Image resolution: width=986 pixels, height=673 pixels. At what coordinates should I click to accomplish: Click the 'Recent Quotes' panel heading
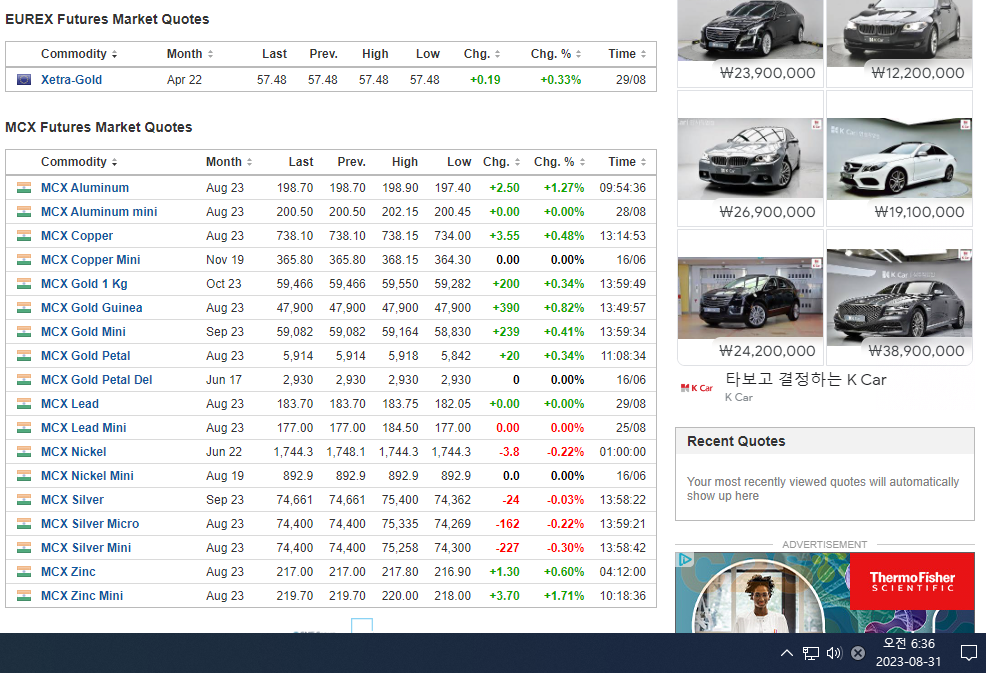click(736, 442)
